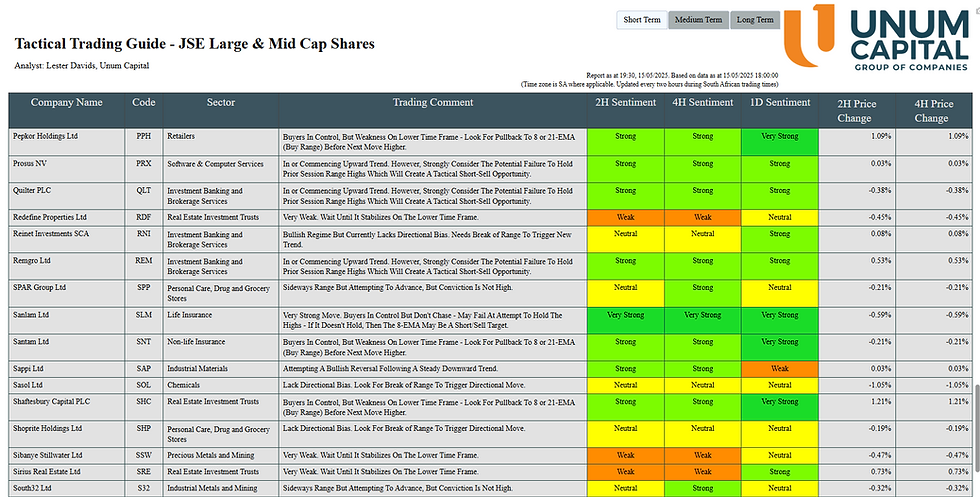The width and height of the screenshot is (980, 497).
Task: Sort by 4H Price Change header
Action: point(934,111)
